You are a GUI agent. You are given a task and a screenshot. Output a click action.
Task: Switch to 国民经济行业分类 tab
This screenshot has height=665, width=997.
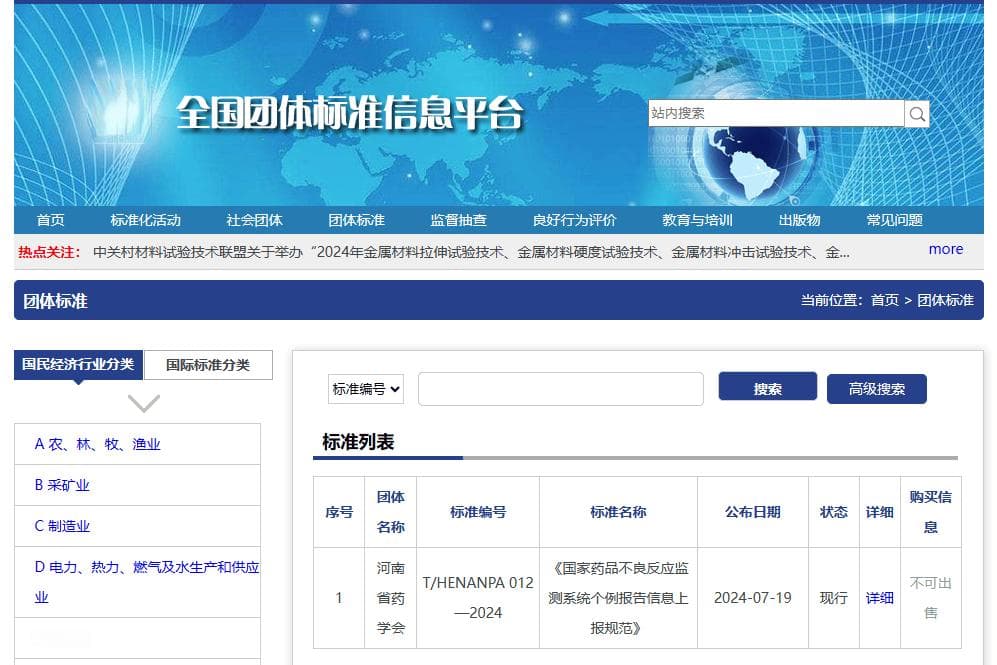78,364
